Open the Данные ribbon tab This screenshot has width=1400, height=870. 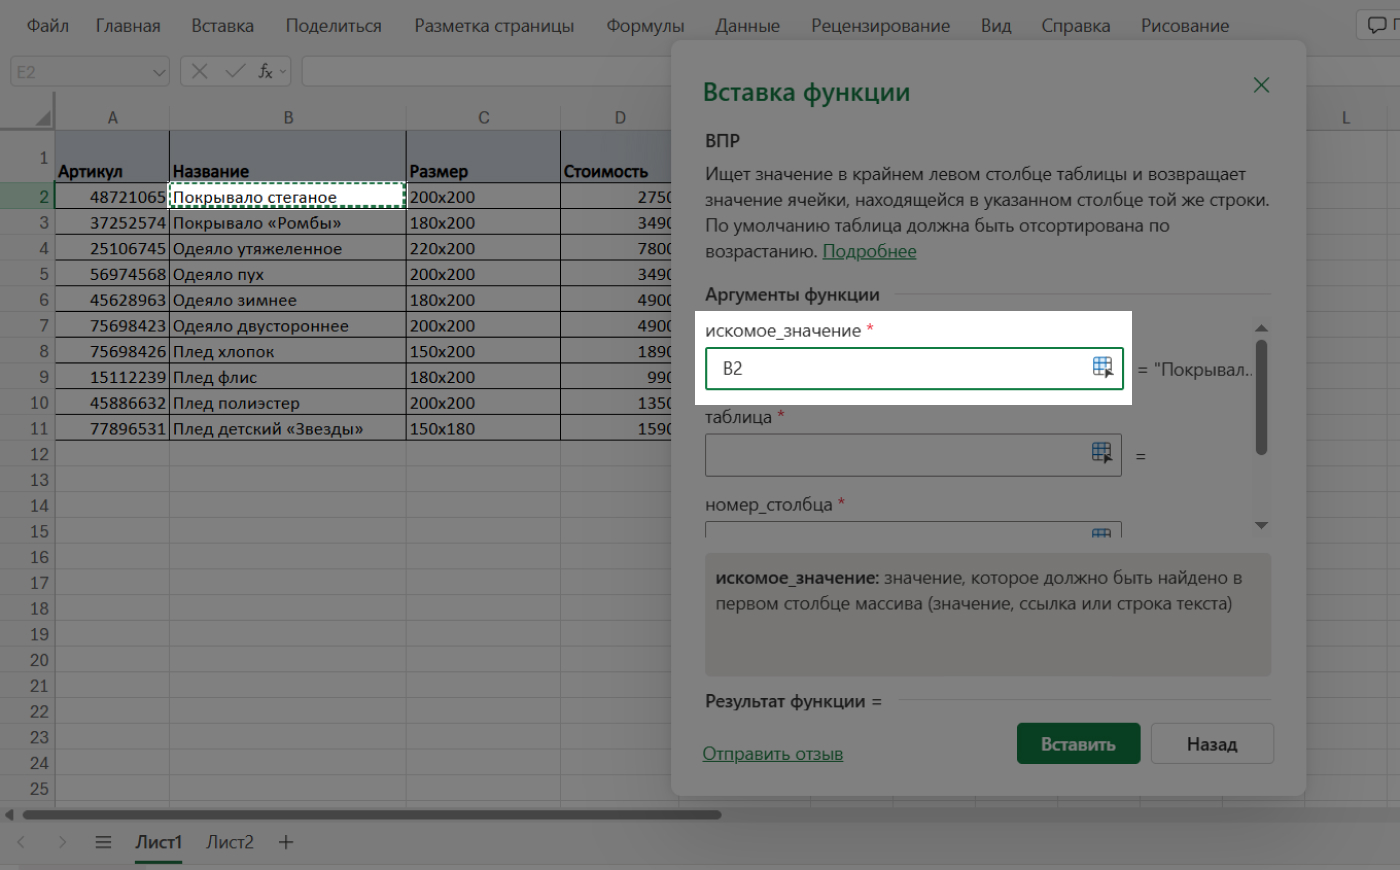(x=747, y=26)
